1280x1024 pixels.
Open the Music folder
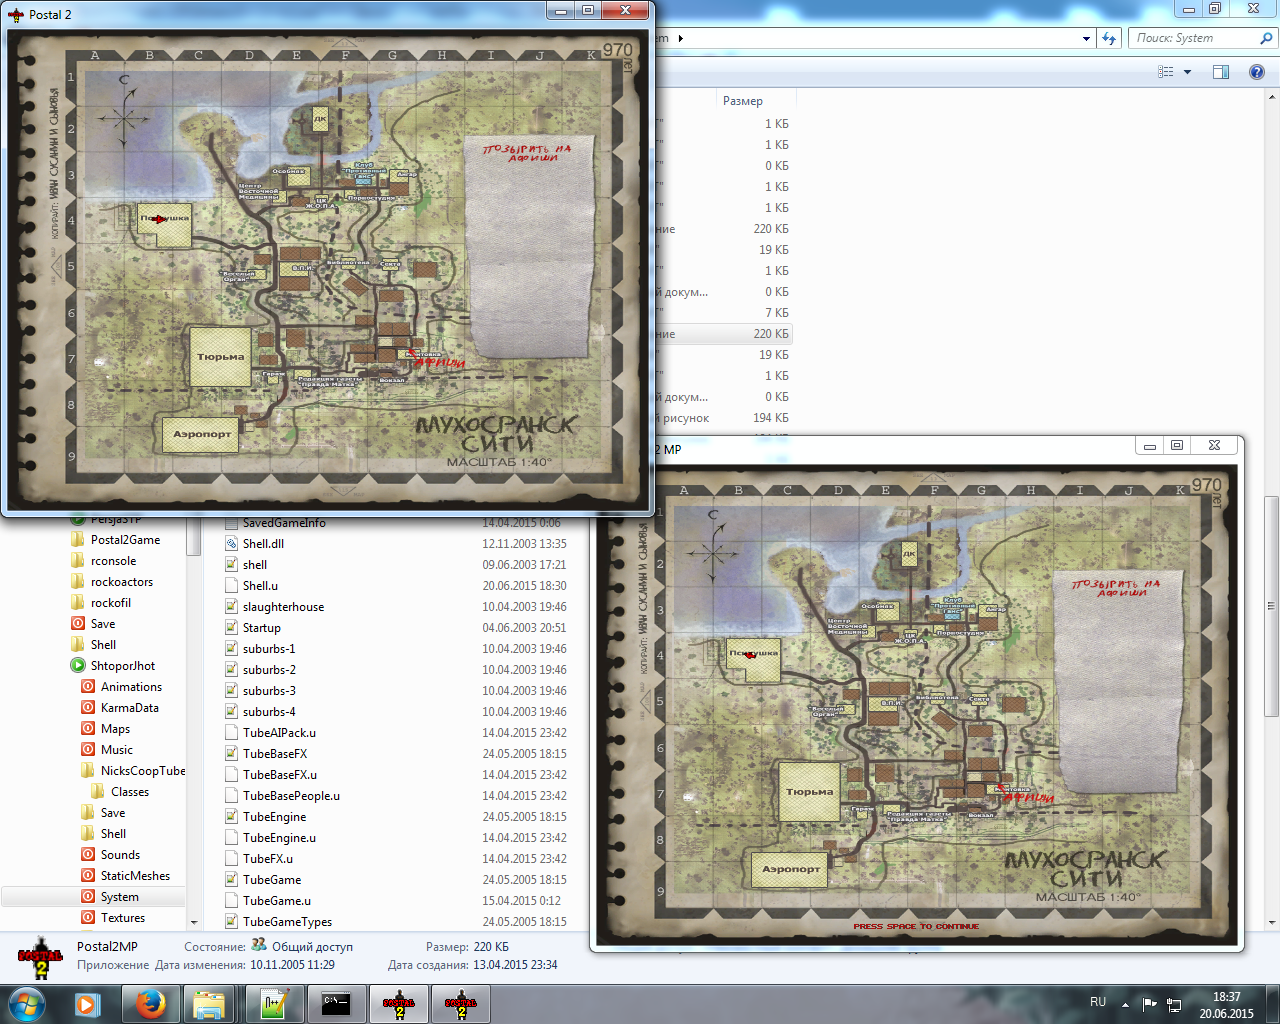point(116,750)
